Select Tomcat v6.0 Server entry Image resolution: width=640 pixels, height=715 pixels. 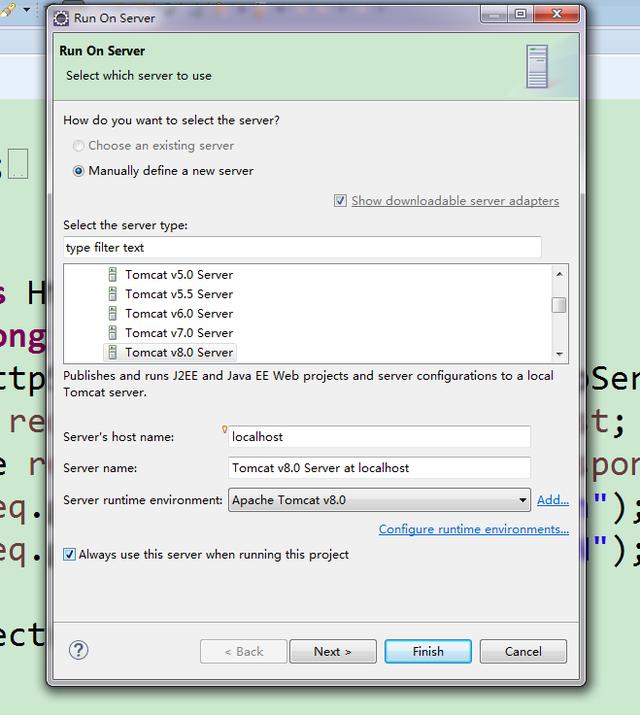click(x=179, y=313)
